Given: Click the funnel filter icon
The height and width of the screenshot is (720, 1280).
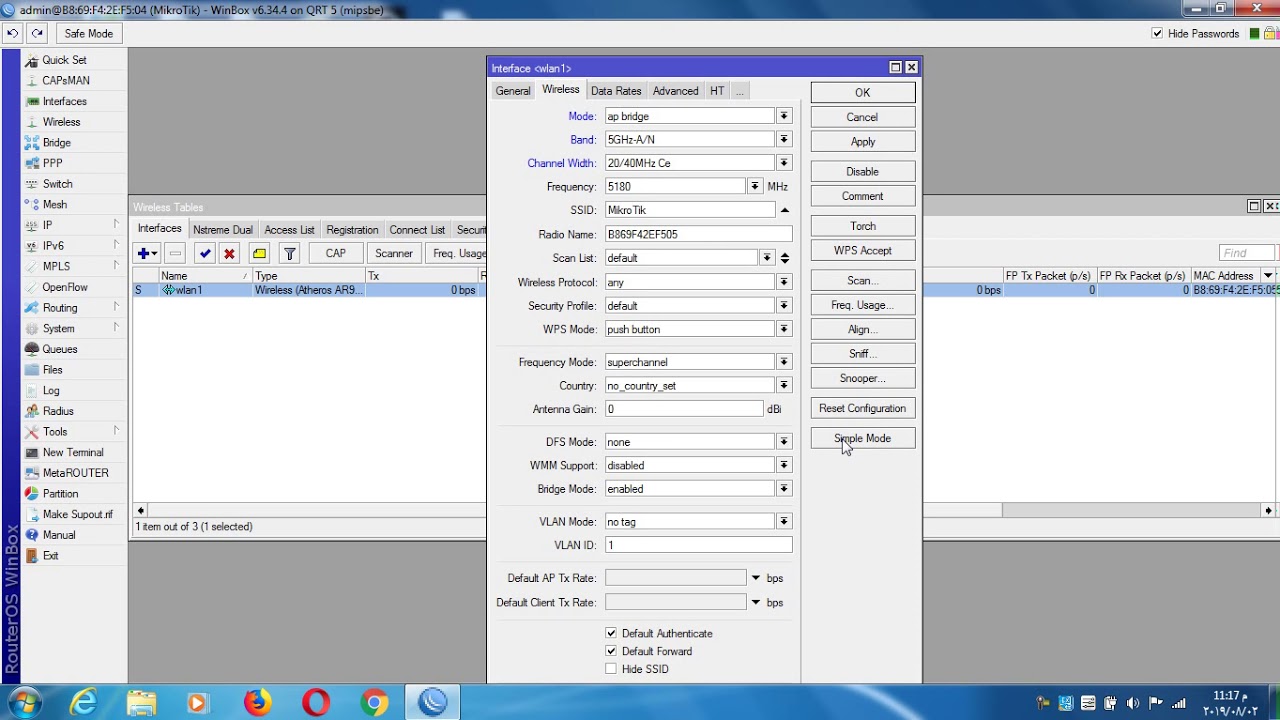Looking at the screenshot, I should coord(290,254).
